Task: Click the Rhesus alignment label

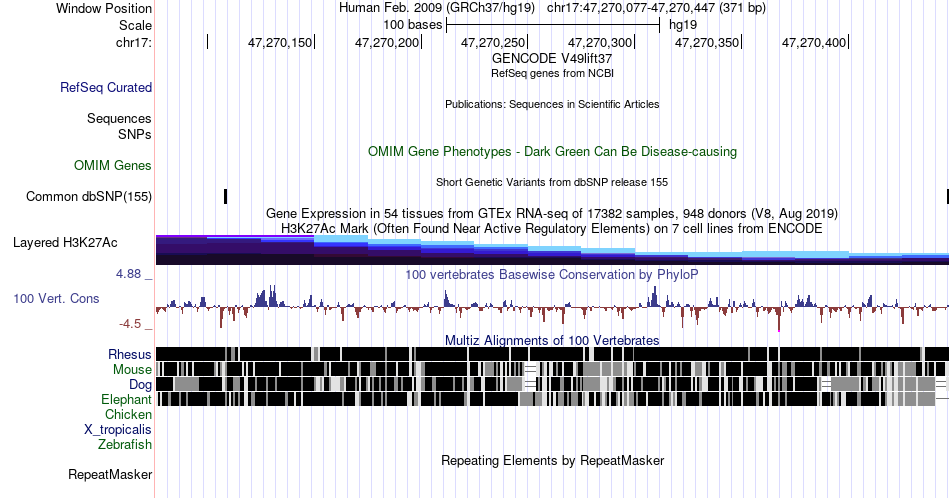Action: pos(130,354)
